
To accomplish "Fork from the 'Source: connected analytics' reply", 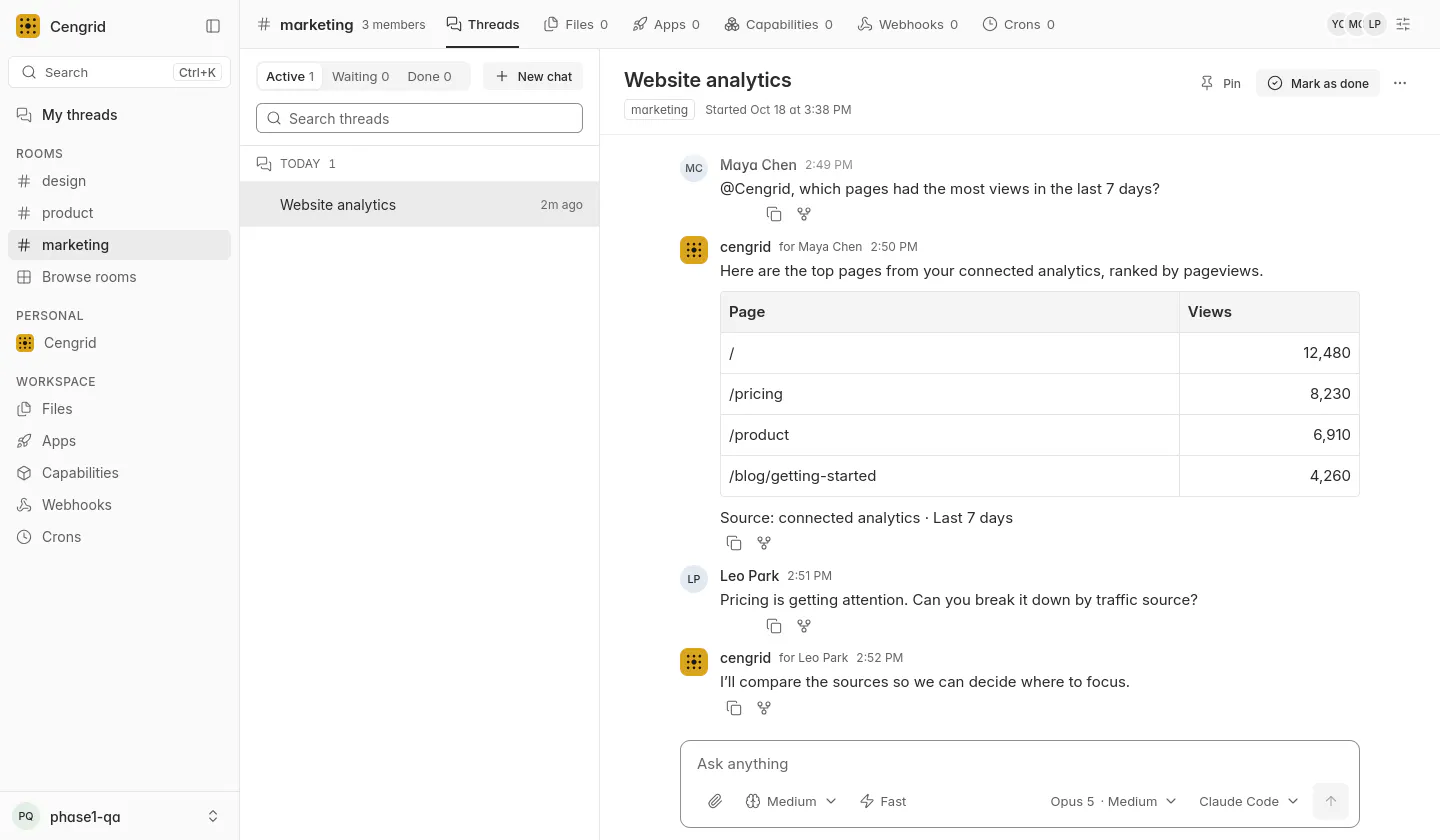I will (764, 543).
